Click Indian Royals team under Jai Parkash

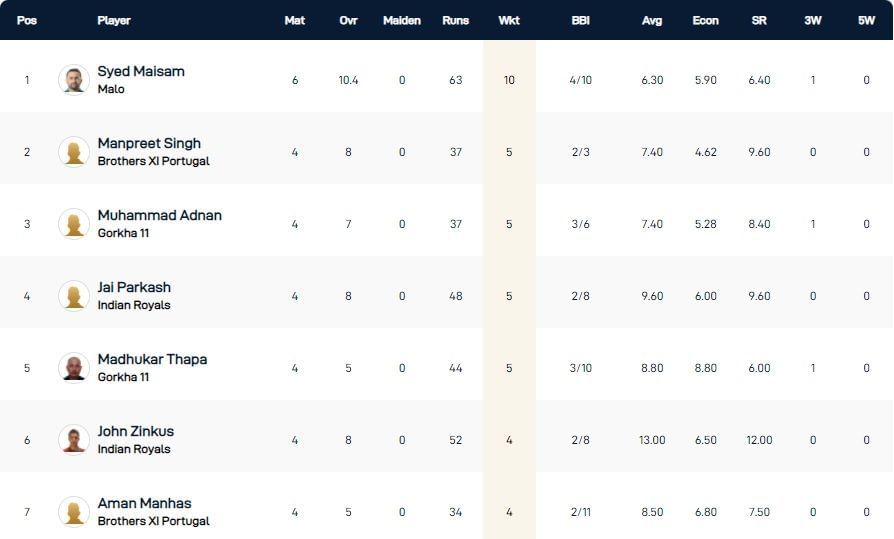pyautogui.click(x=134, y=305)
